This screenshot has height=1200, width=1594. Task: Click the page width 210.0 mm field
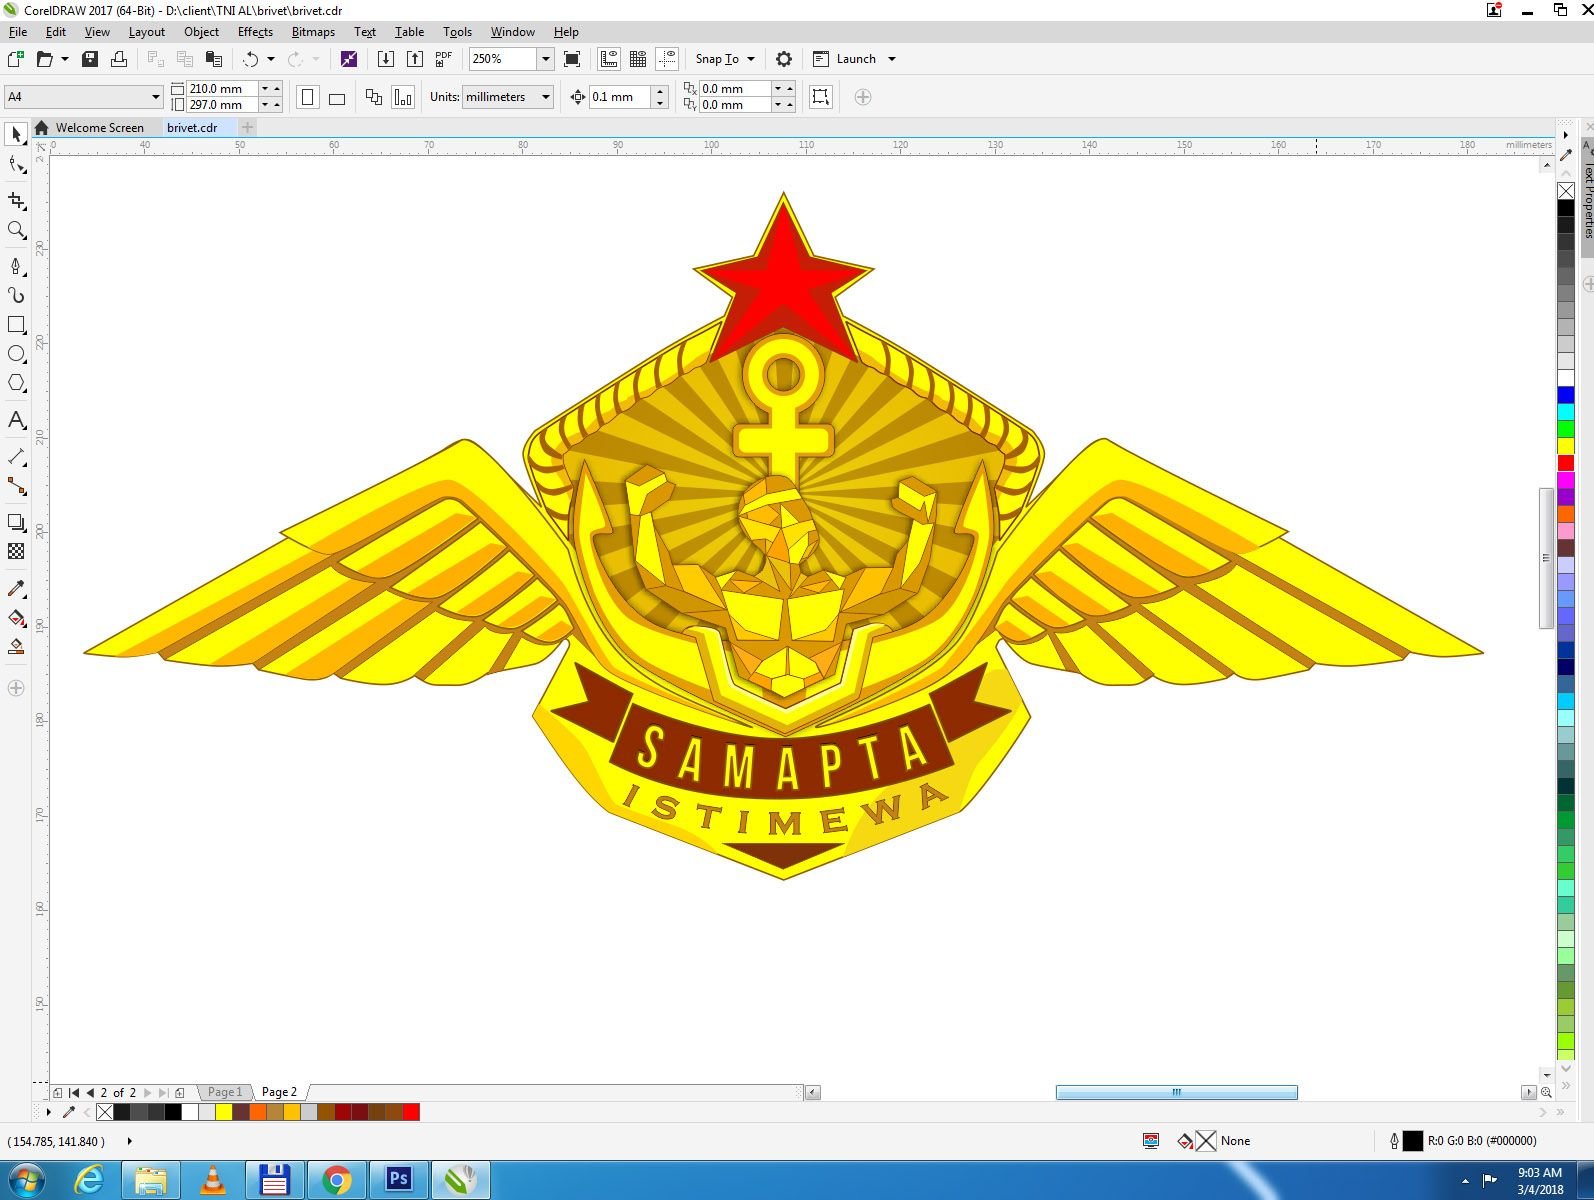pyautogui.click(x=221, y=88)
